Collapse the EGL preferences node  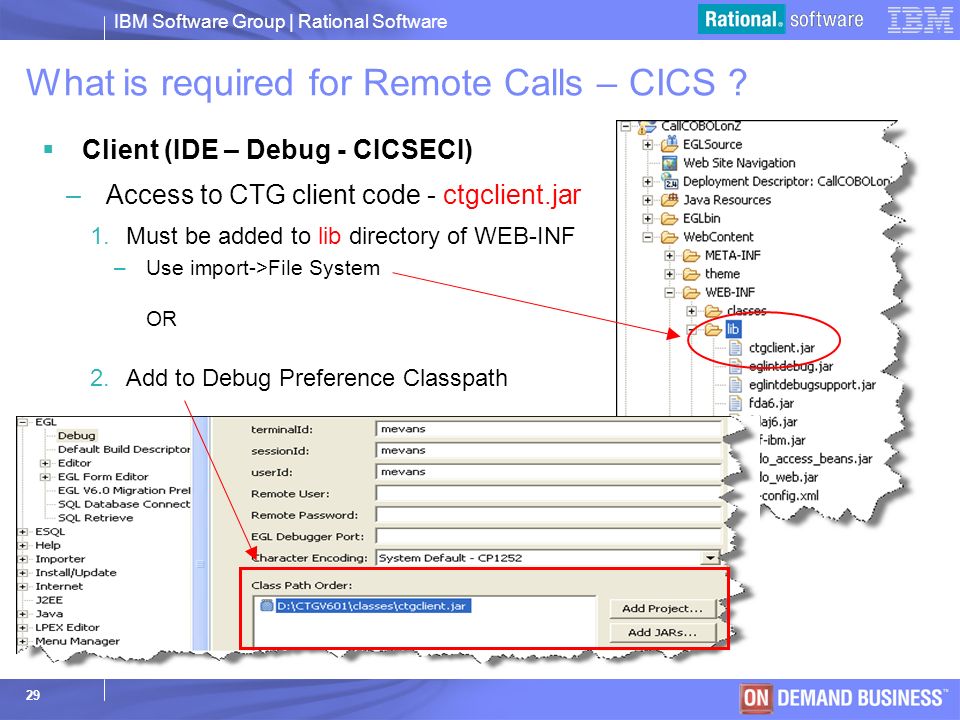[23, 422]
